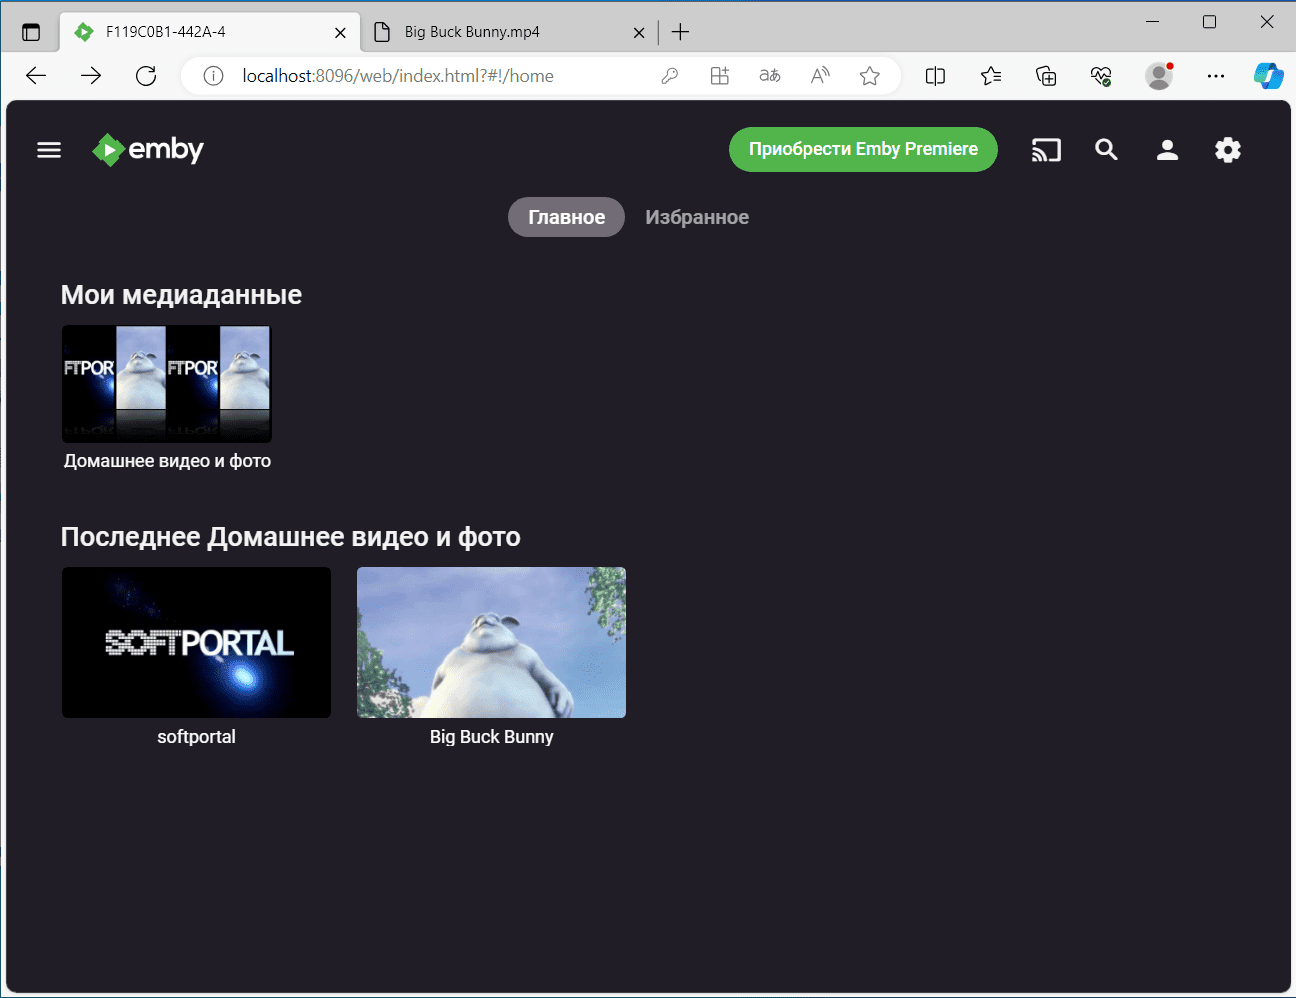Open the Big Buck Bunny video thumbnail

tap(491, 642)
